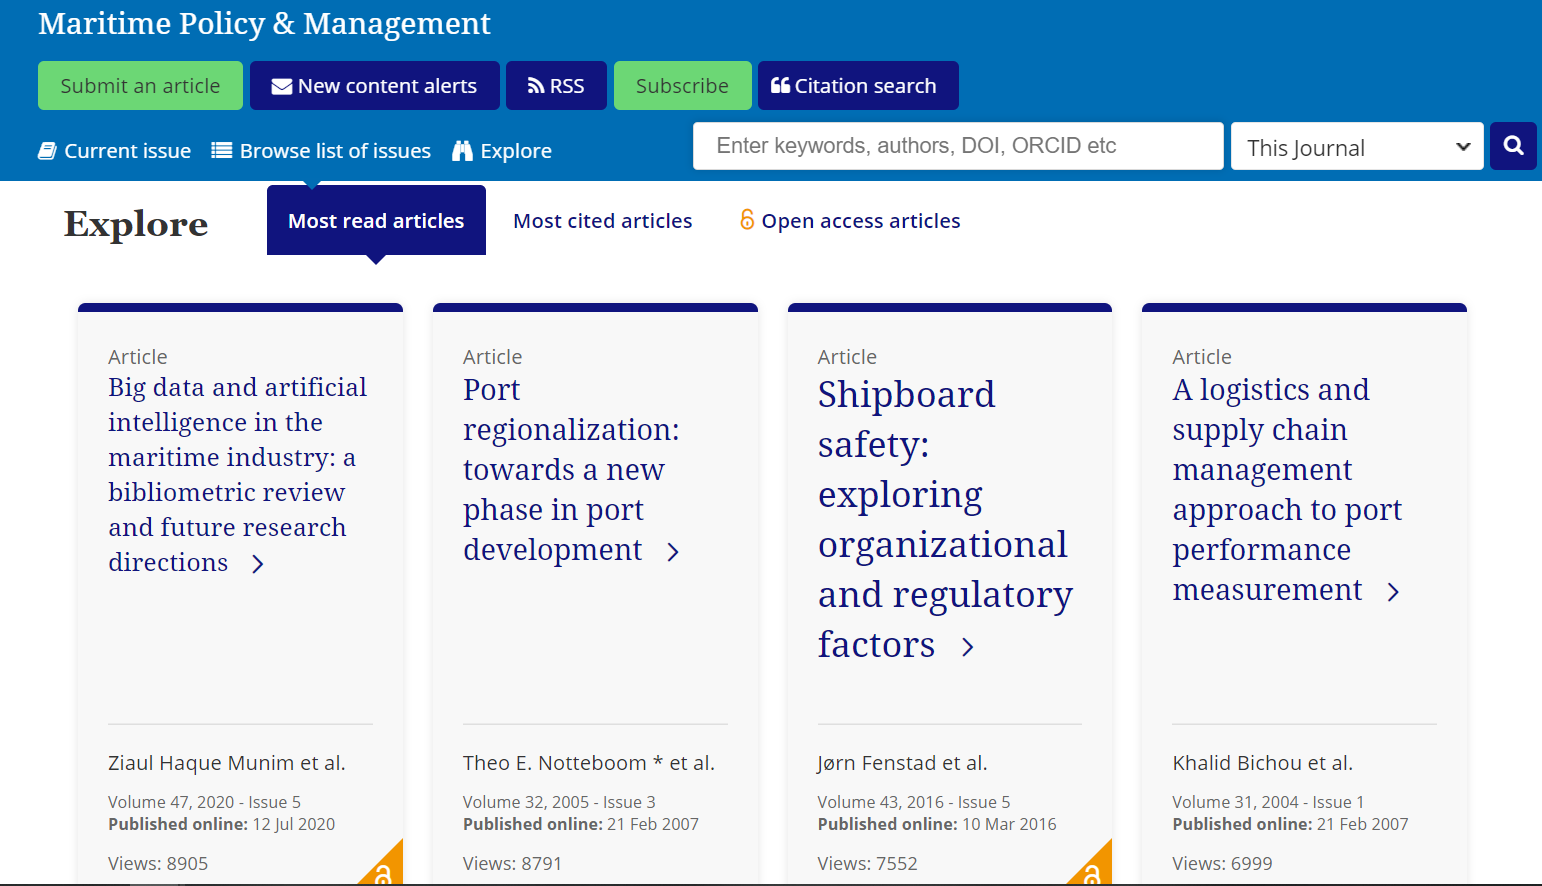Click the magnifying glass search icon
Image resolution: width=1542 pixels, height=886 pixels.
[x=1513, y=146]
